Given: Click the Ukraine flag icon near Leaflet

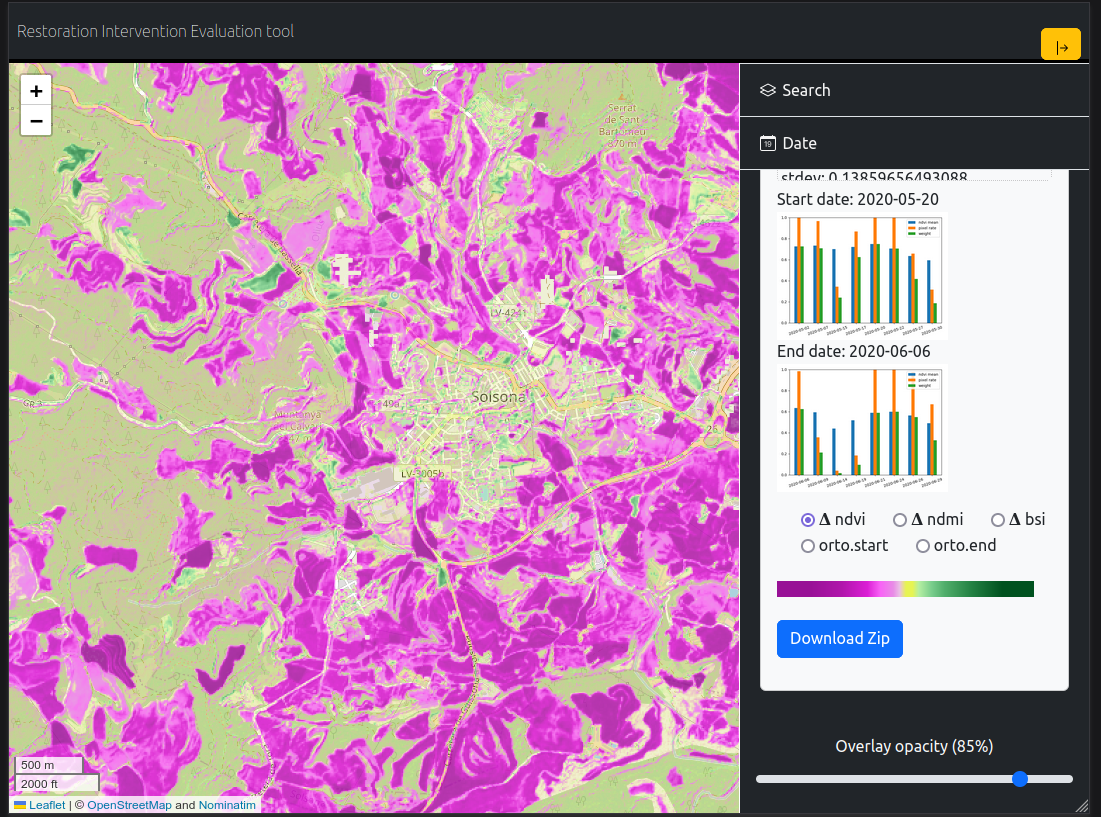Looking at the screenshot, I should pos(20,805).
